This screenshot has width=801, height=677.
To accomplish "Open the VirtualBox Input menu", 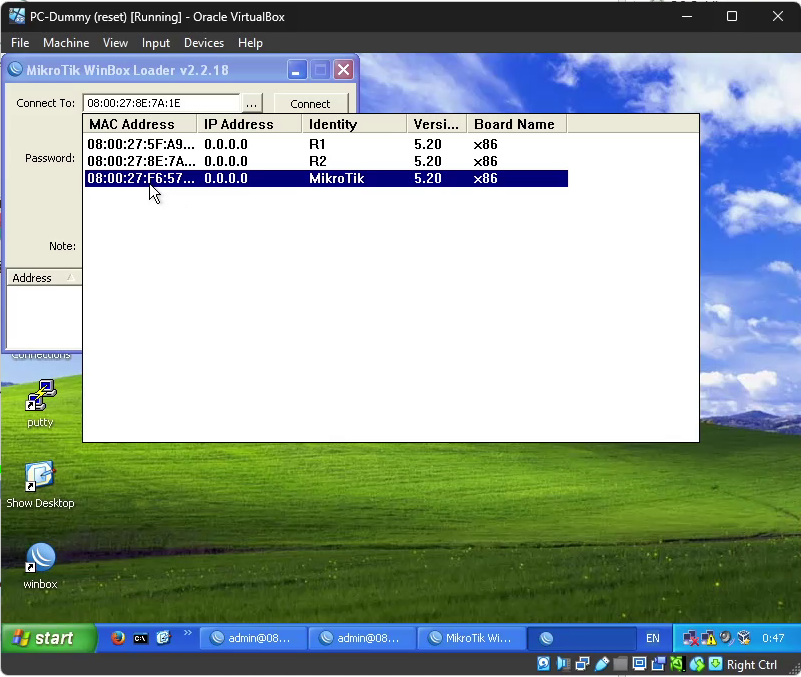I will [x=155, y=43].
